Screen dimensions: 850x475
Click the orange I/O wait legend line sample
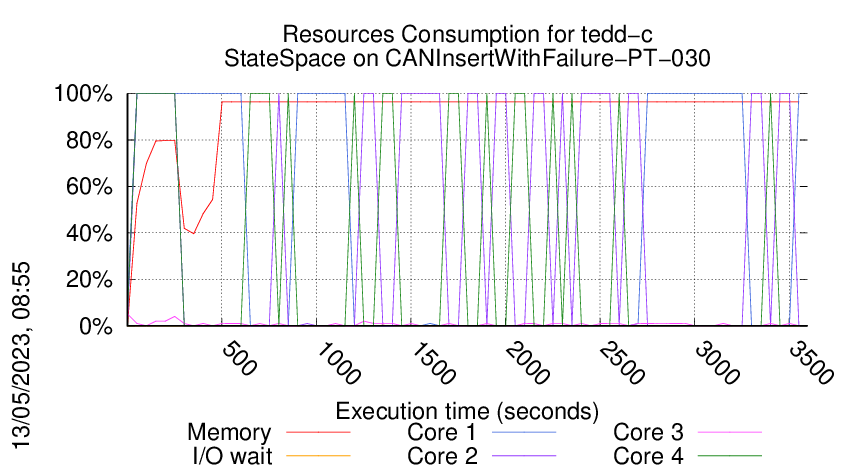point(318,456)
